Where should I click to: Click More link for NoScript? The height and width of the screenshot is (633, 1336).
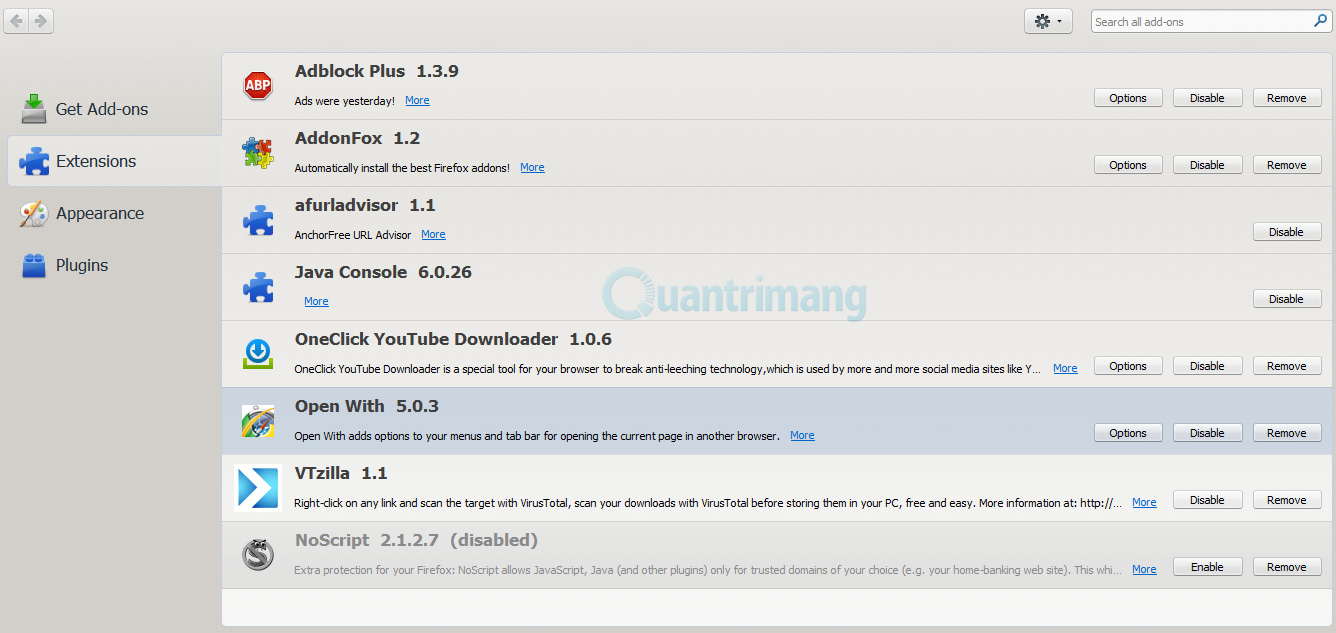click(1144, 569)
